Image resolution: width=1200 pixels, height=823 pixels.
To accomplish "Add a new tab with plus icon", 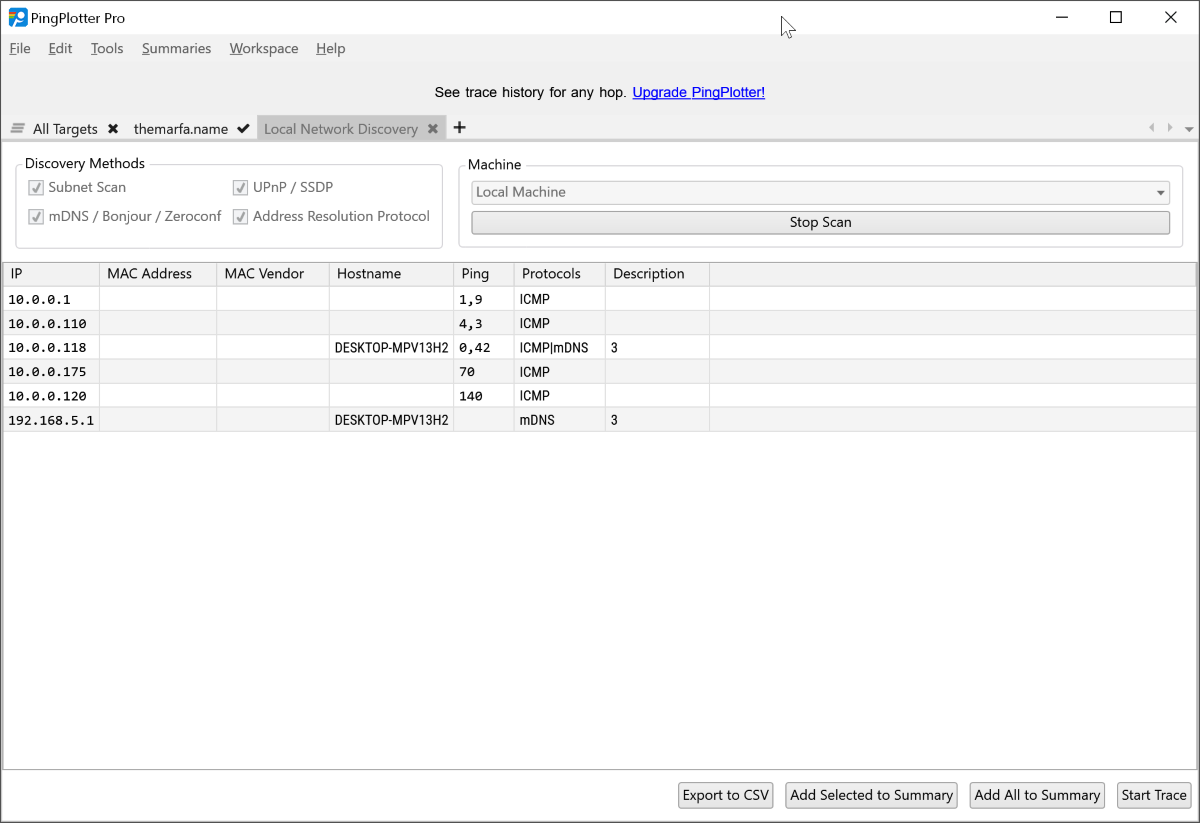I will tap(460, 128).
